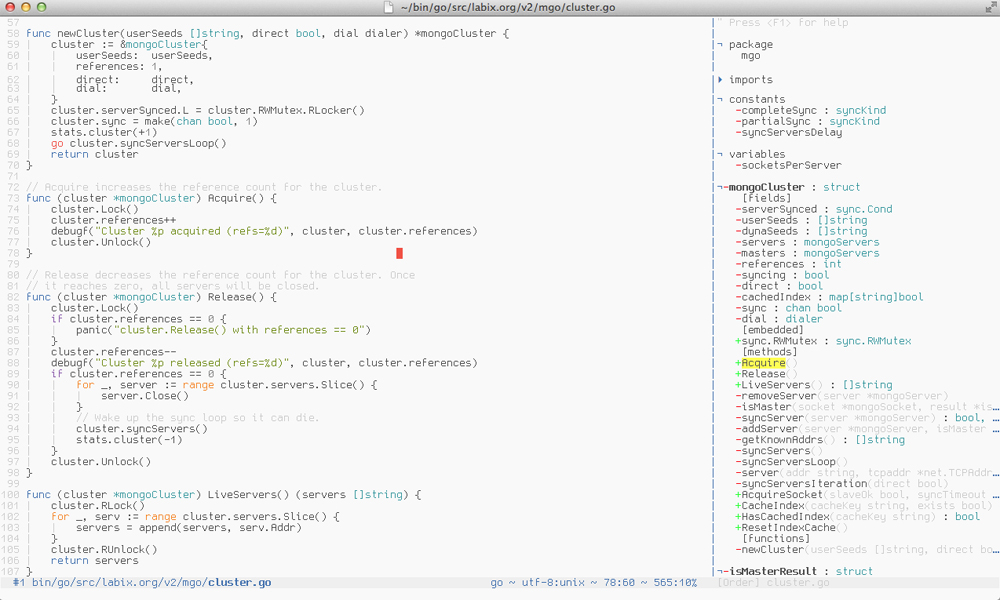1000x600 pixels.
Task: Select isMaster method in tagbar
Action: (766, 407)
